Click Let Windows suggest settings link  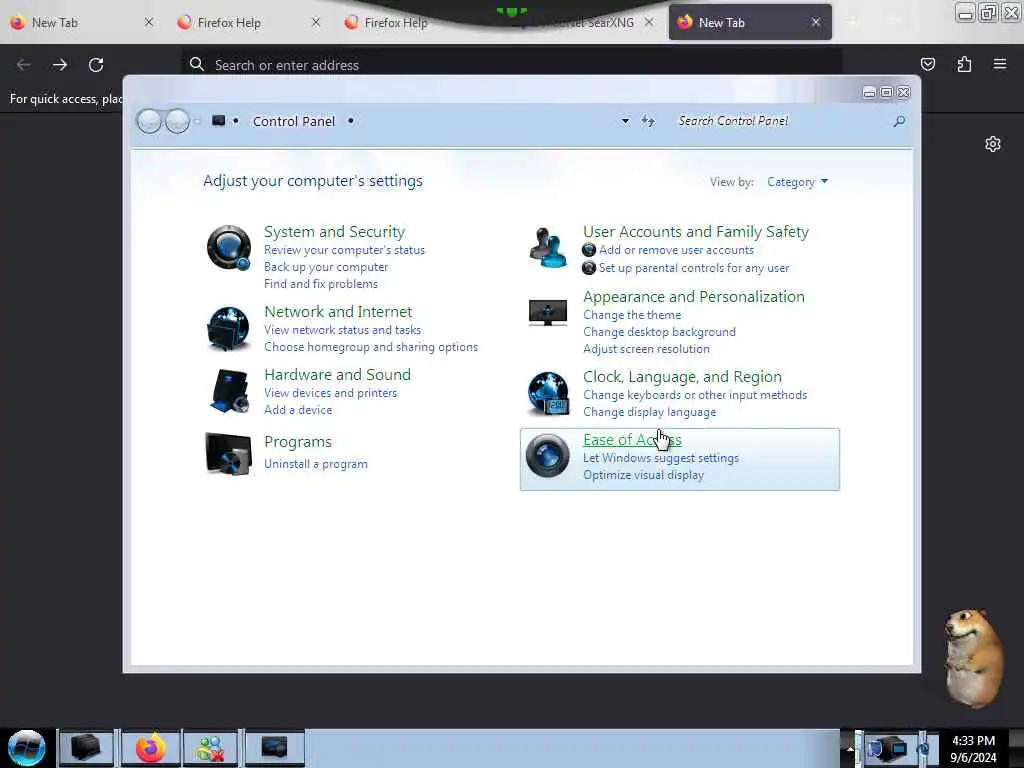[x=661, y=458]
